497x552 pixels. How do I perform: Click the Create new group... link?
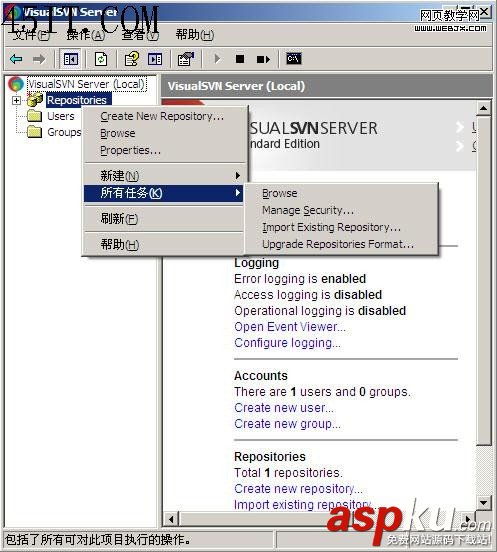click(x=288, y=424)
